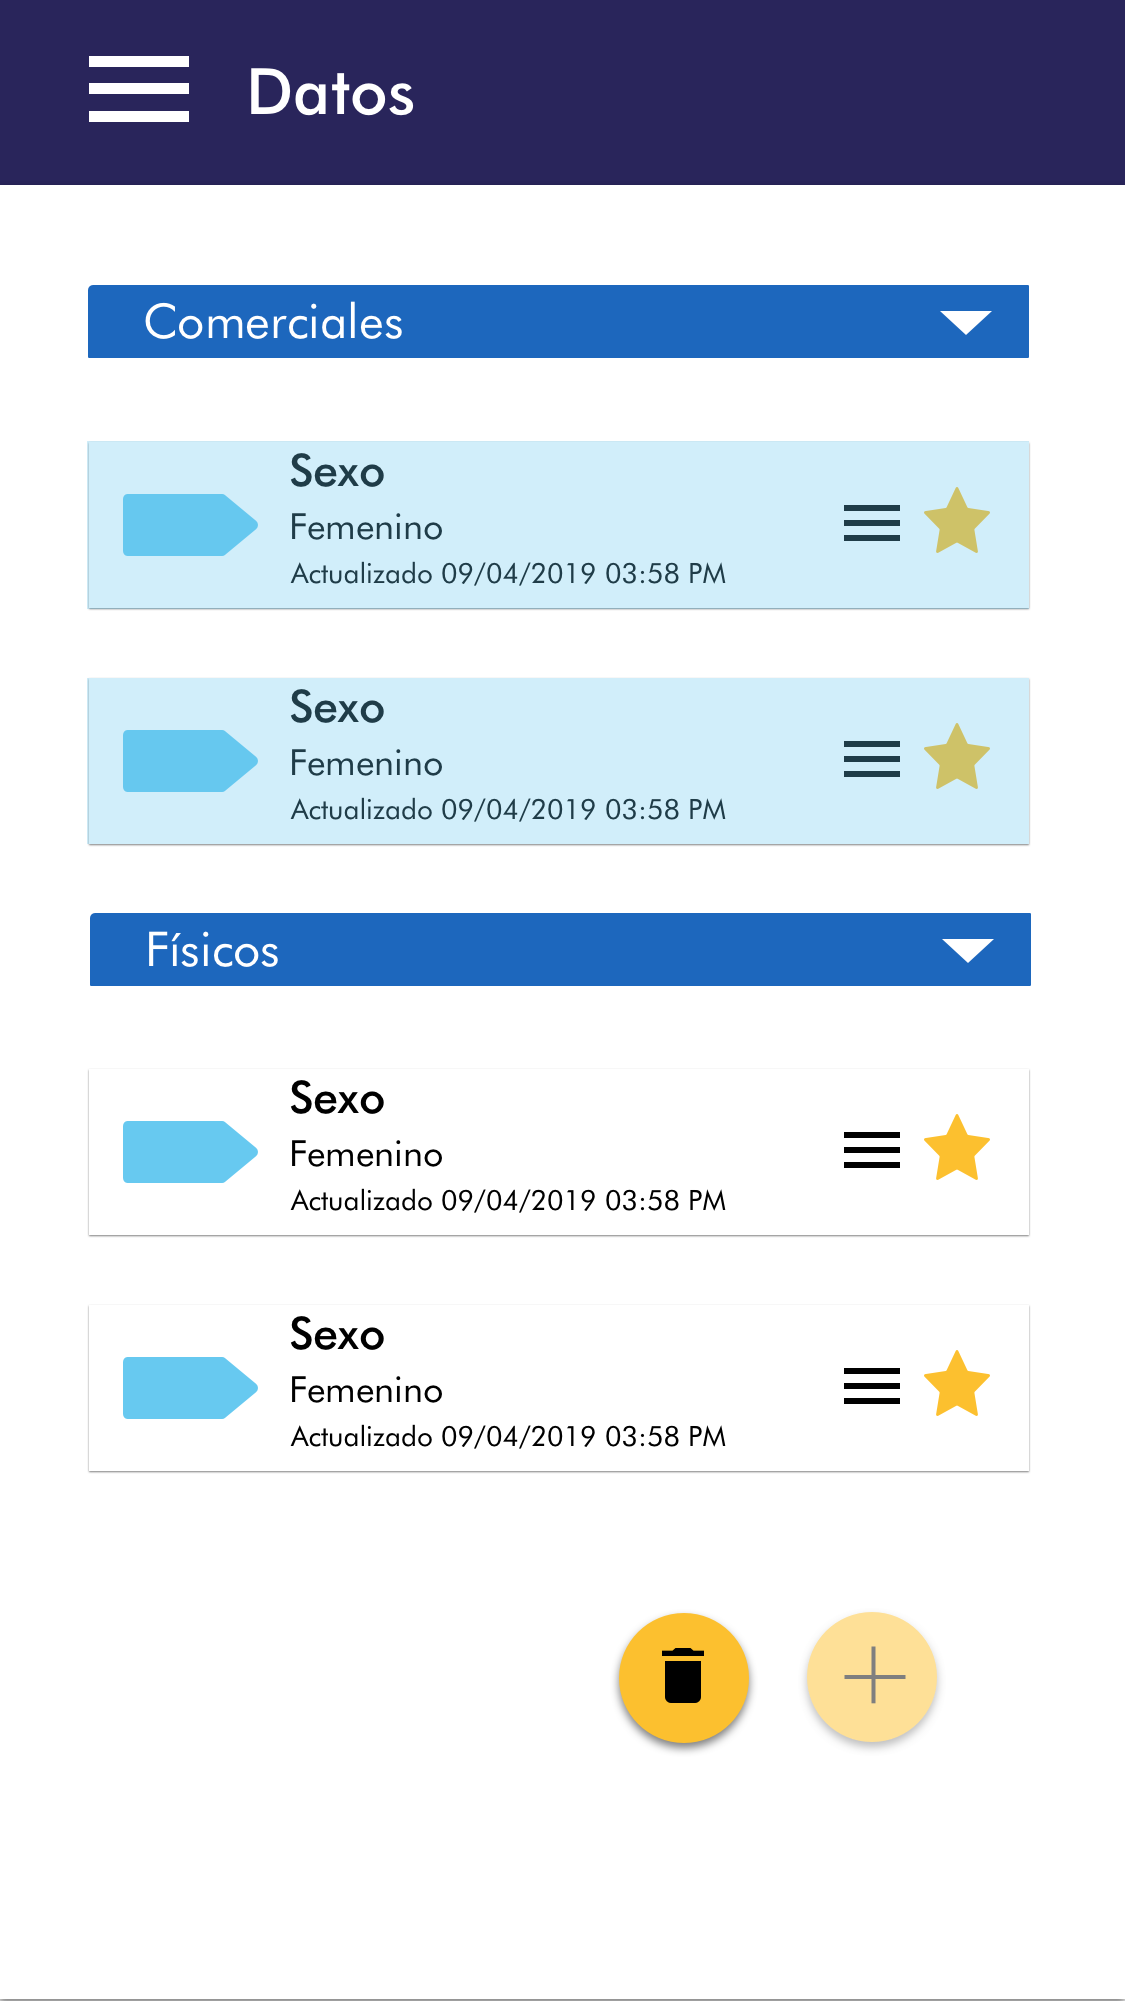Toggle favorite star on first Físicos card

[957, 1149]
